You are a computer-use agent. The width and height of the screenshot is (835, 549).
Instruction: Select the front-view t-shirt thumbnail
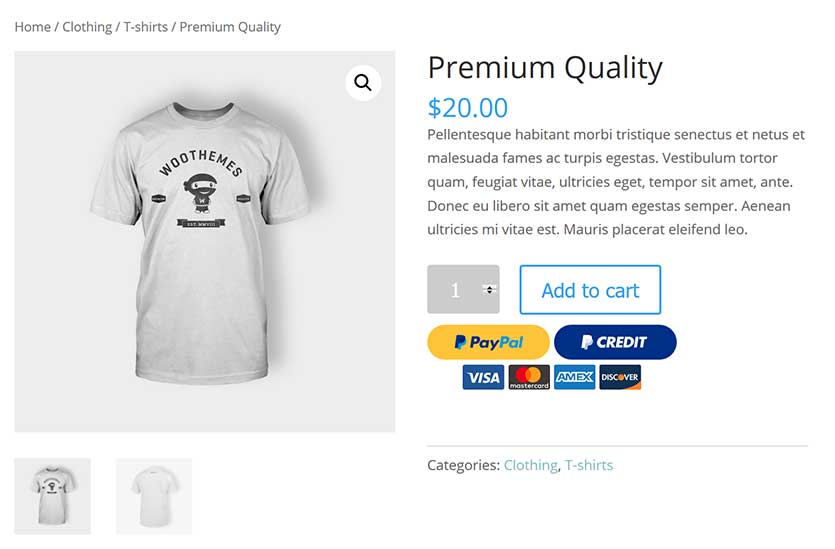(52, 496)
